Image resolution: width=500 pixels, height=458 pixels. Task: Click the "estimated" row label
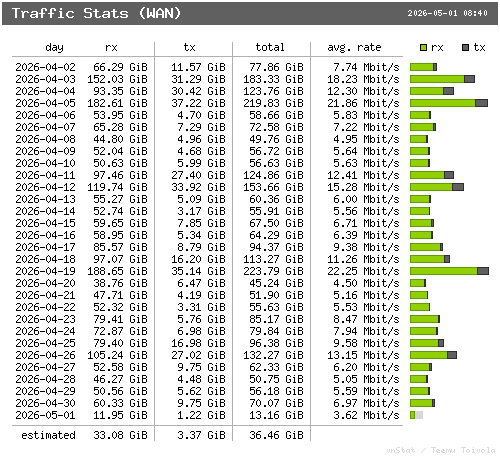48,435
